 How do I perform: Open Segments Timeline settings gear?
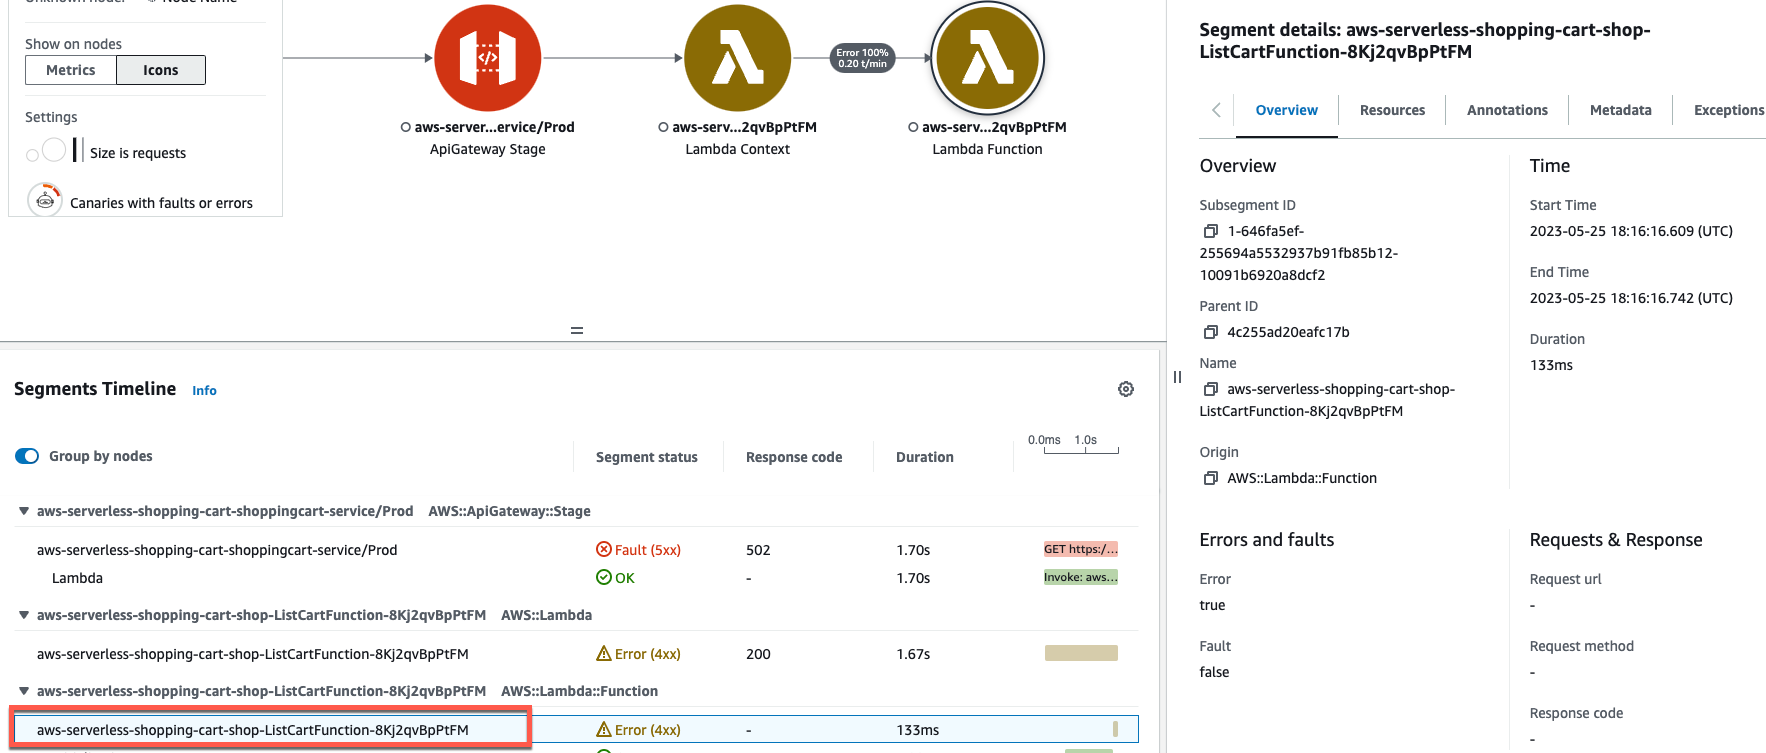pos(1126,389)
